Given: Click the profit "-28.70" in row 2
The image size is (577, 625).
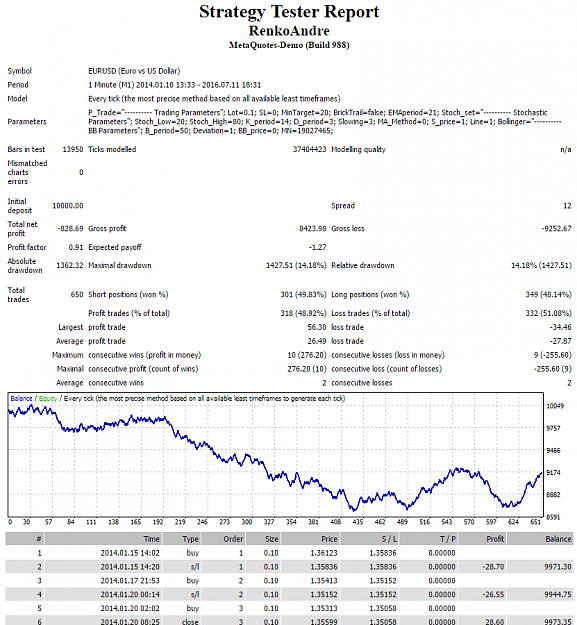Looking at the screenshot, I should pos(493,567).
